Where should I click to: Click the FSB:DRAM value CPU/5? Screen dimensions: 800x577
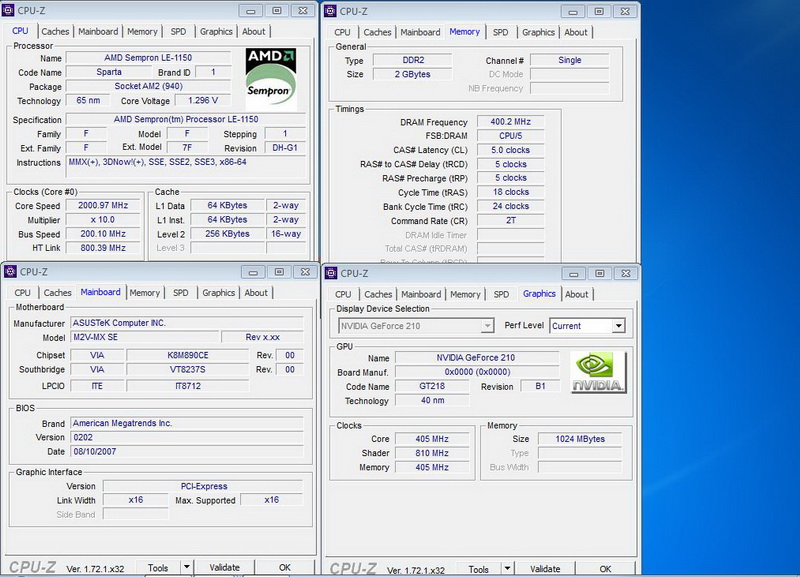(510, 136)
